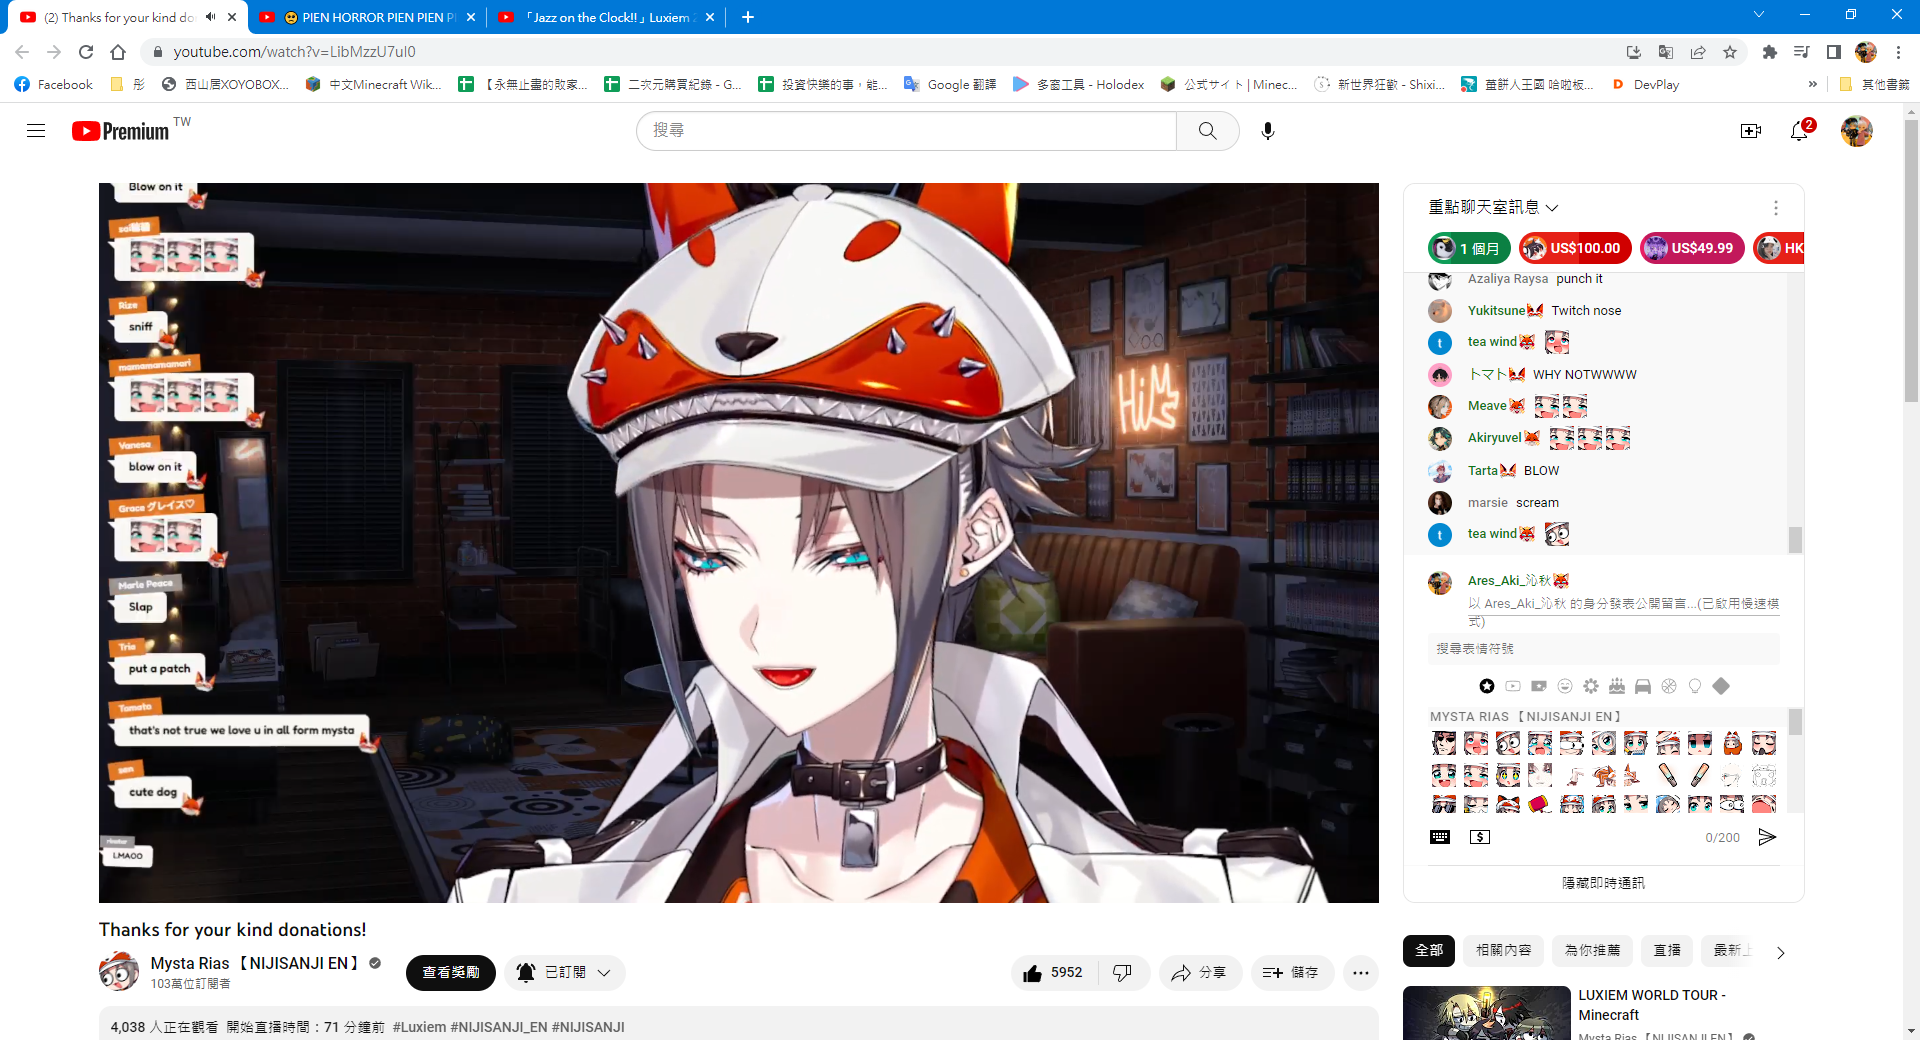This screenshot has height=1040, width=1920.
Task: Open the US$100.00 Super Chat ticker
Action: [x=1575, y=248]
